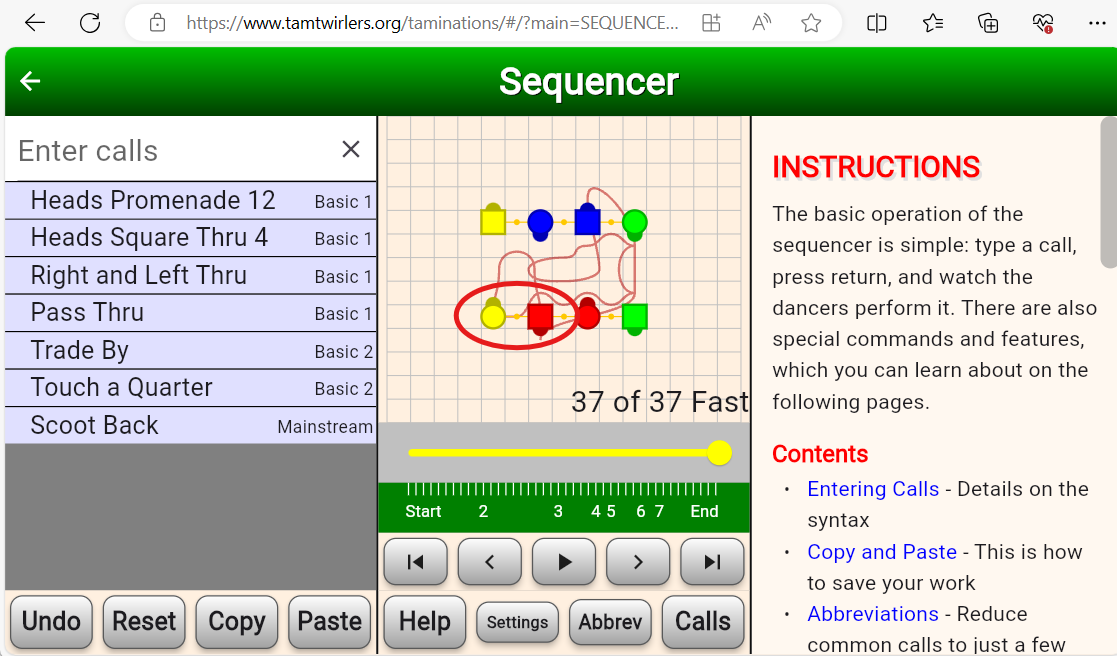
Task: Click the yellow animation progress track
Action: 563,453
